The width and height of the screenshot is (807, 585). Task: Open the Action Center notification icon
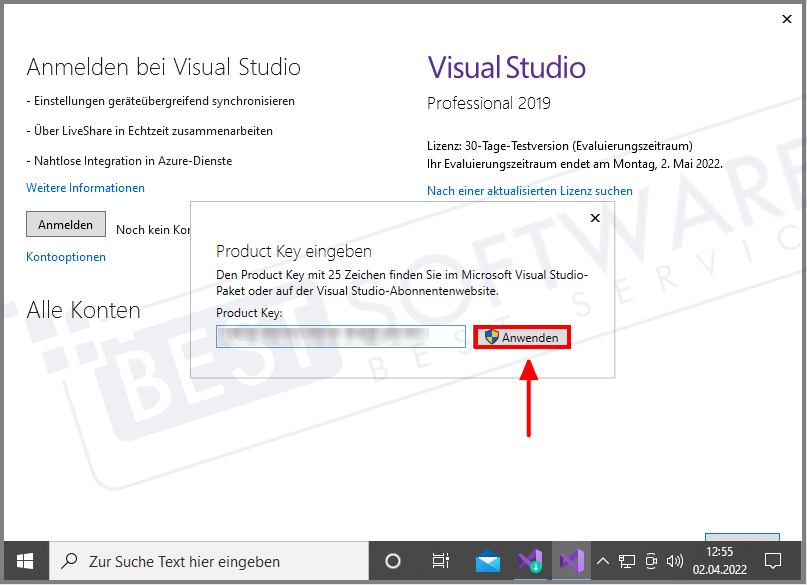pos(774,561)
